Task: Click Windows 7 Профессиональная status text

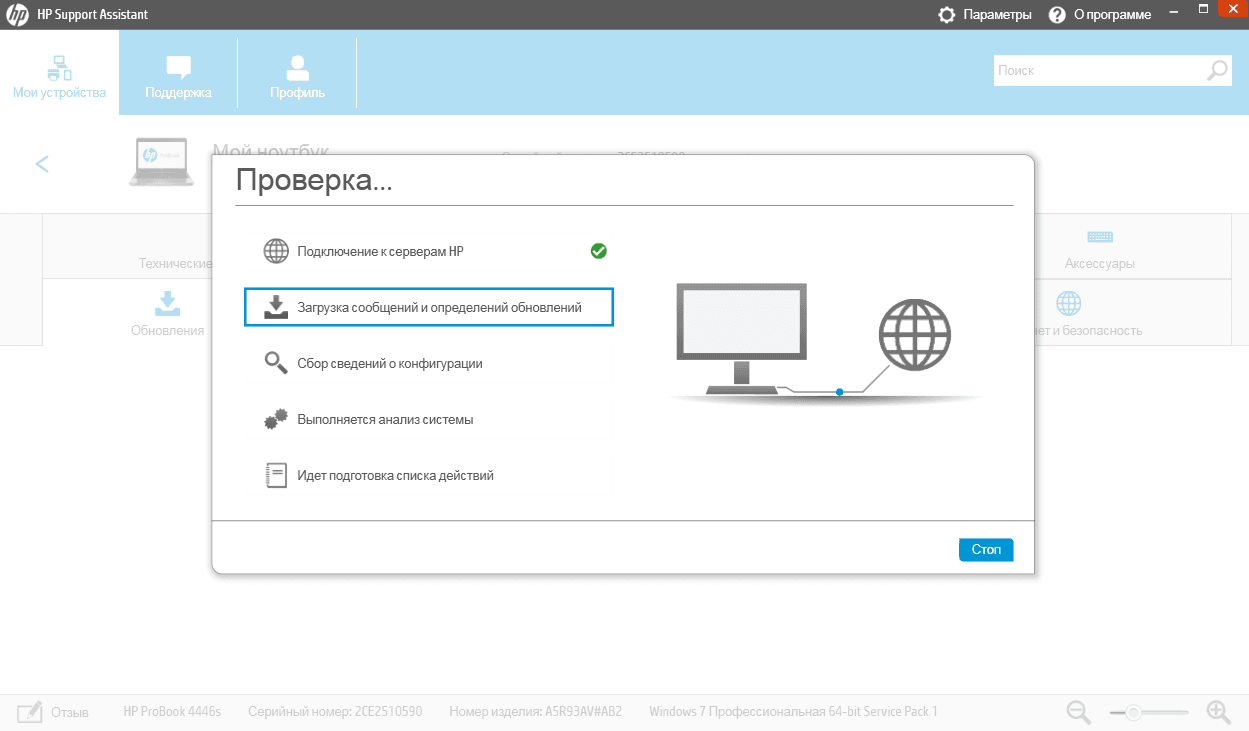Action: click(793, 712)
